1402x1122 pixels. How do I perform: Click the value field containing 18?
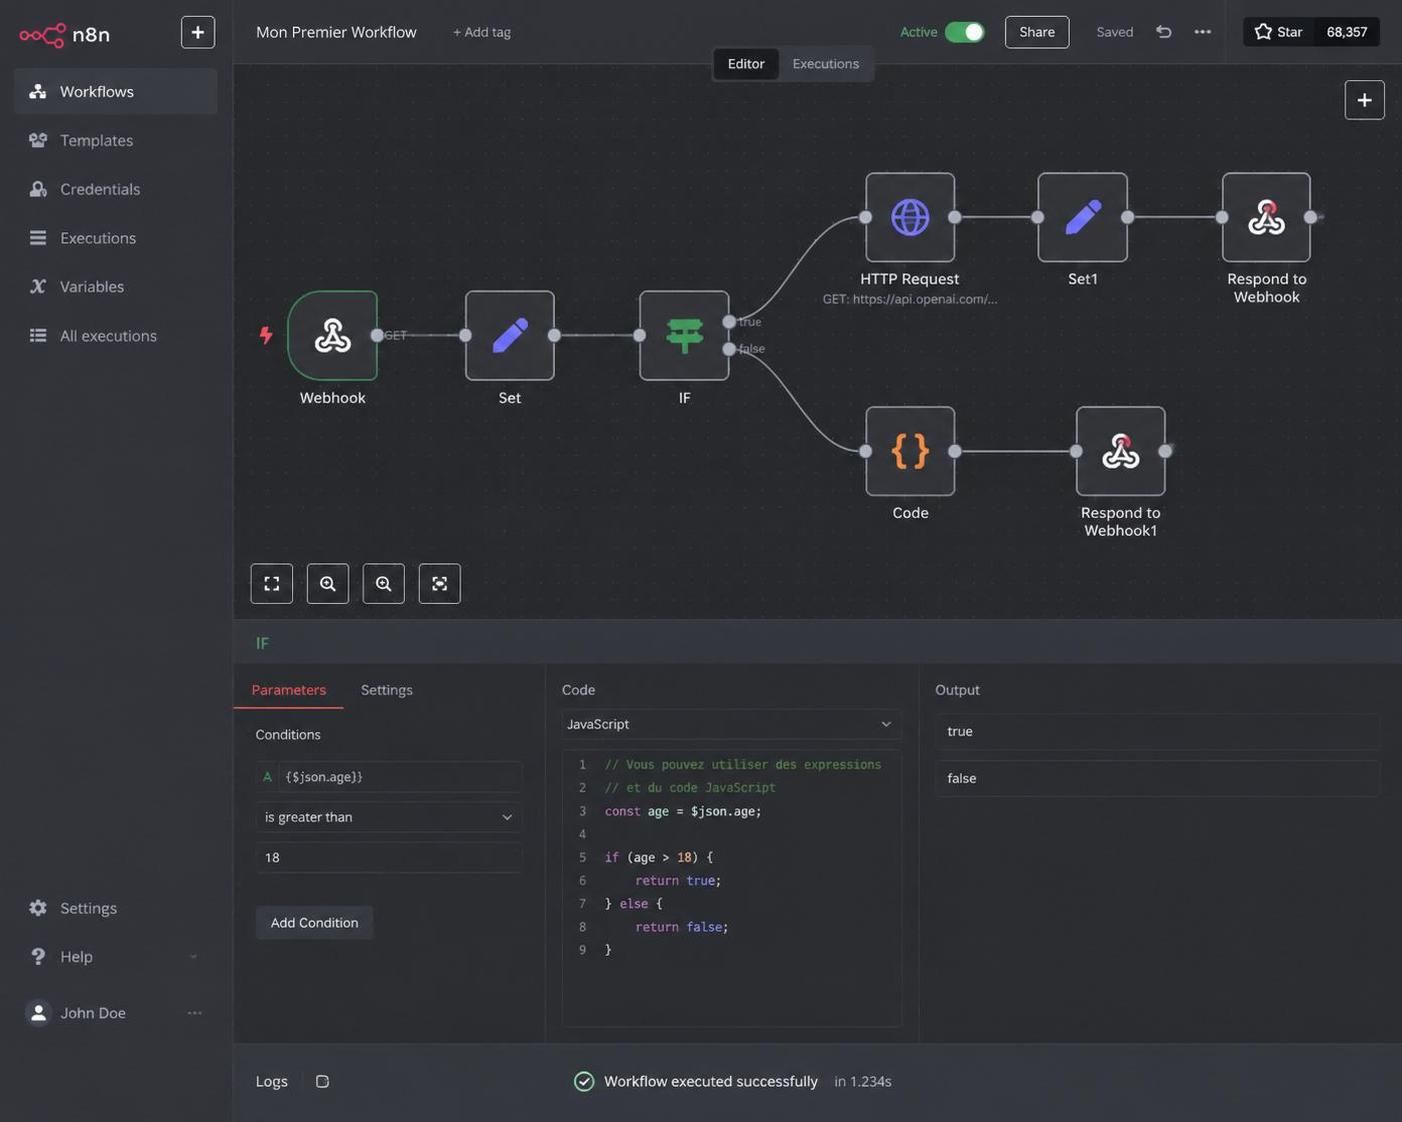tap(389, 858)
